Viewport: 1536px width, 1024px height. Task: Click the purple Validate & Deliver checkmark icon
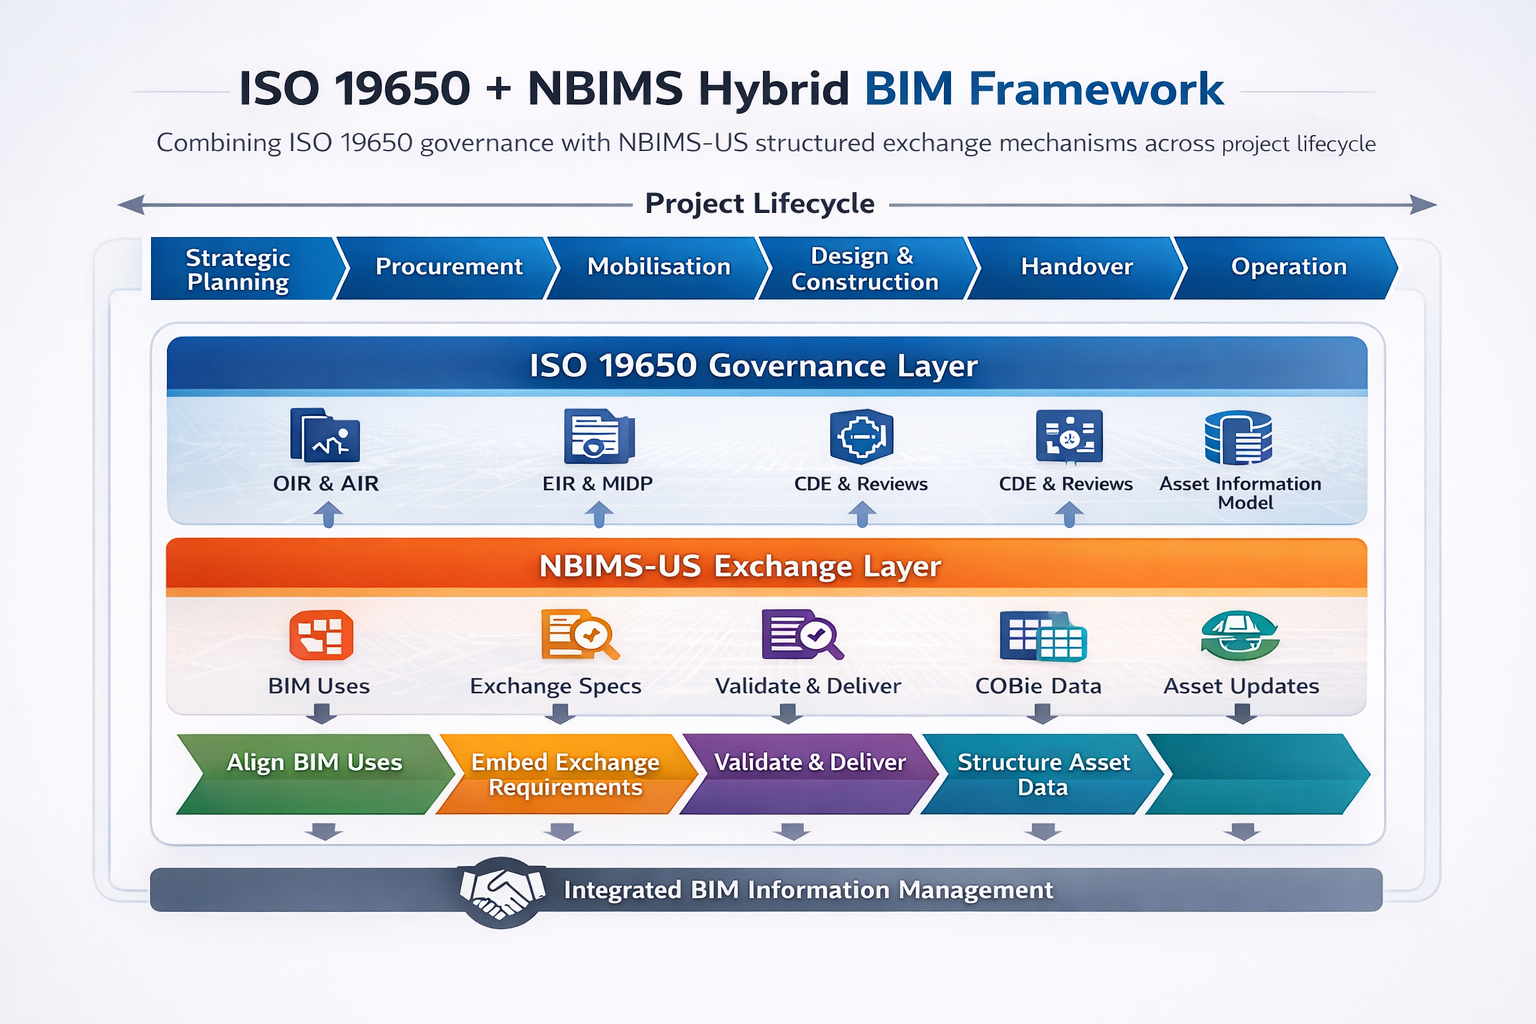(x=802, y=635)
